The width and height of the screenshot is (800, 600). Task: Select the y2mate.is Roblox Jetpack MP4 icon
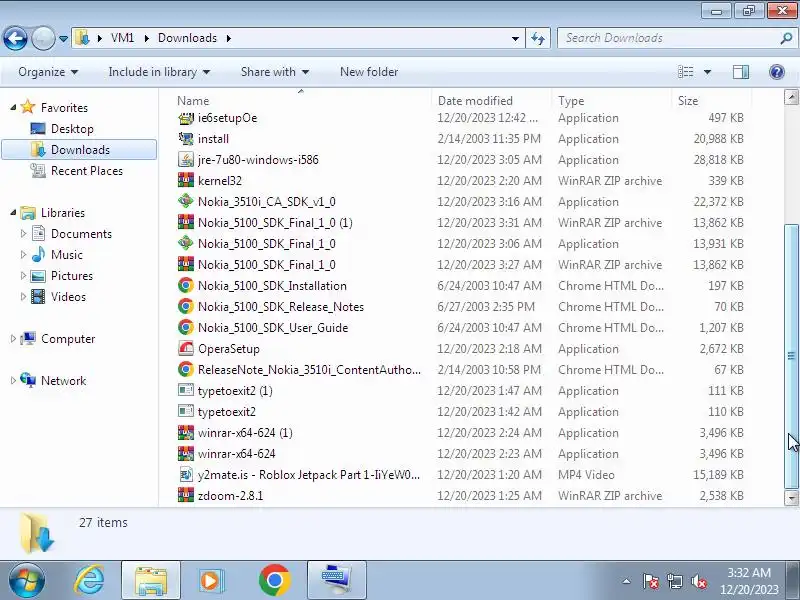click(x=186, y=474)
